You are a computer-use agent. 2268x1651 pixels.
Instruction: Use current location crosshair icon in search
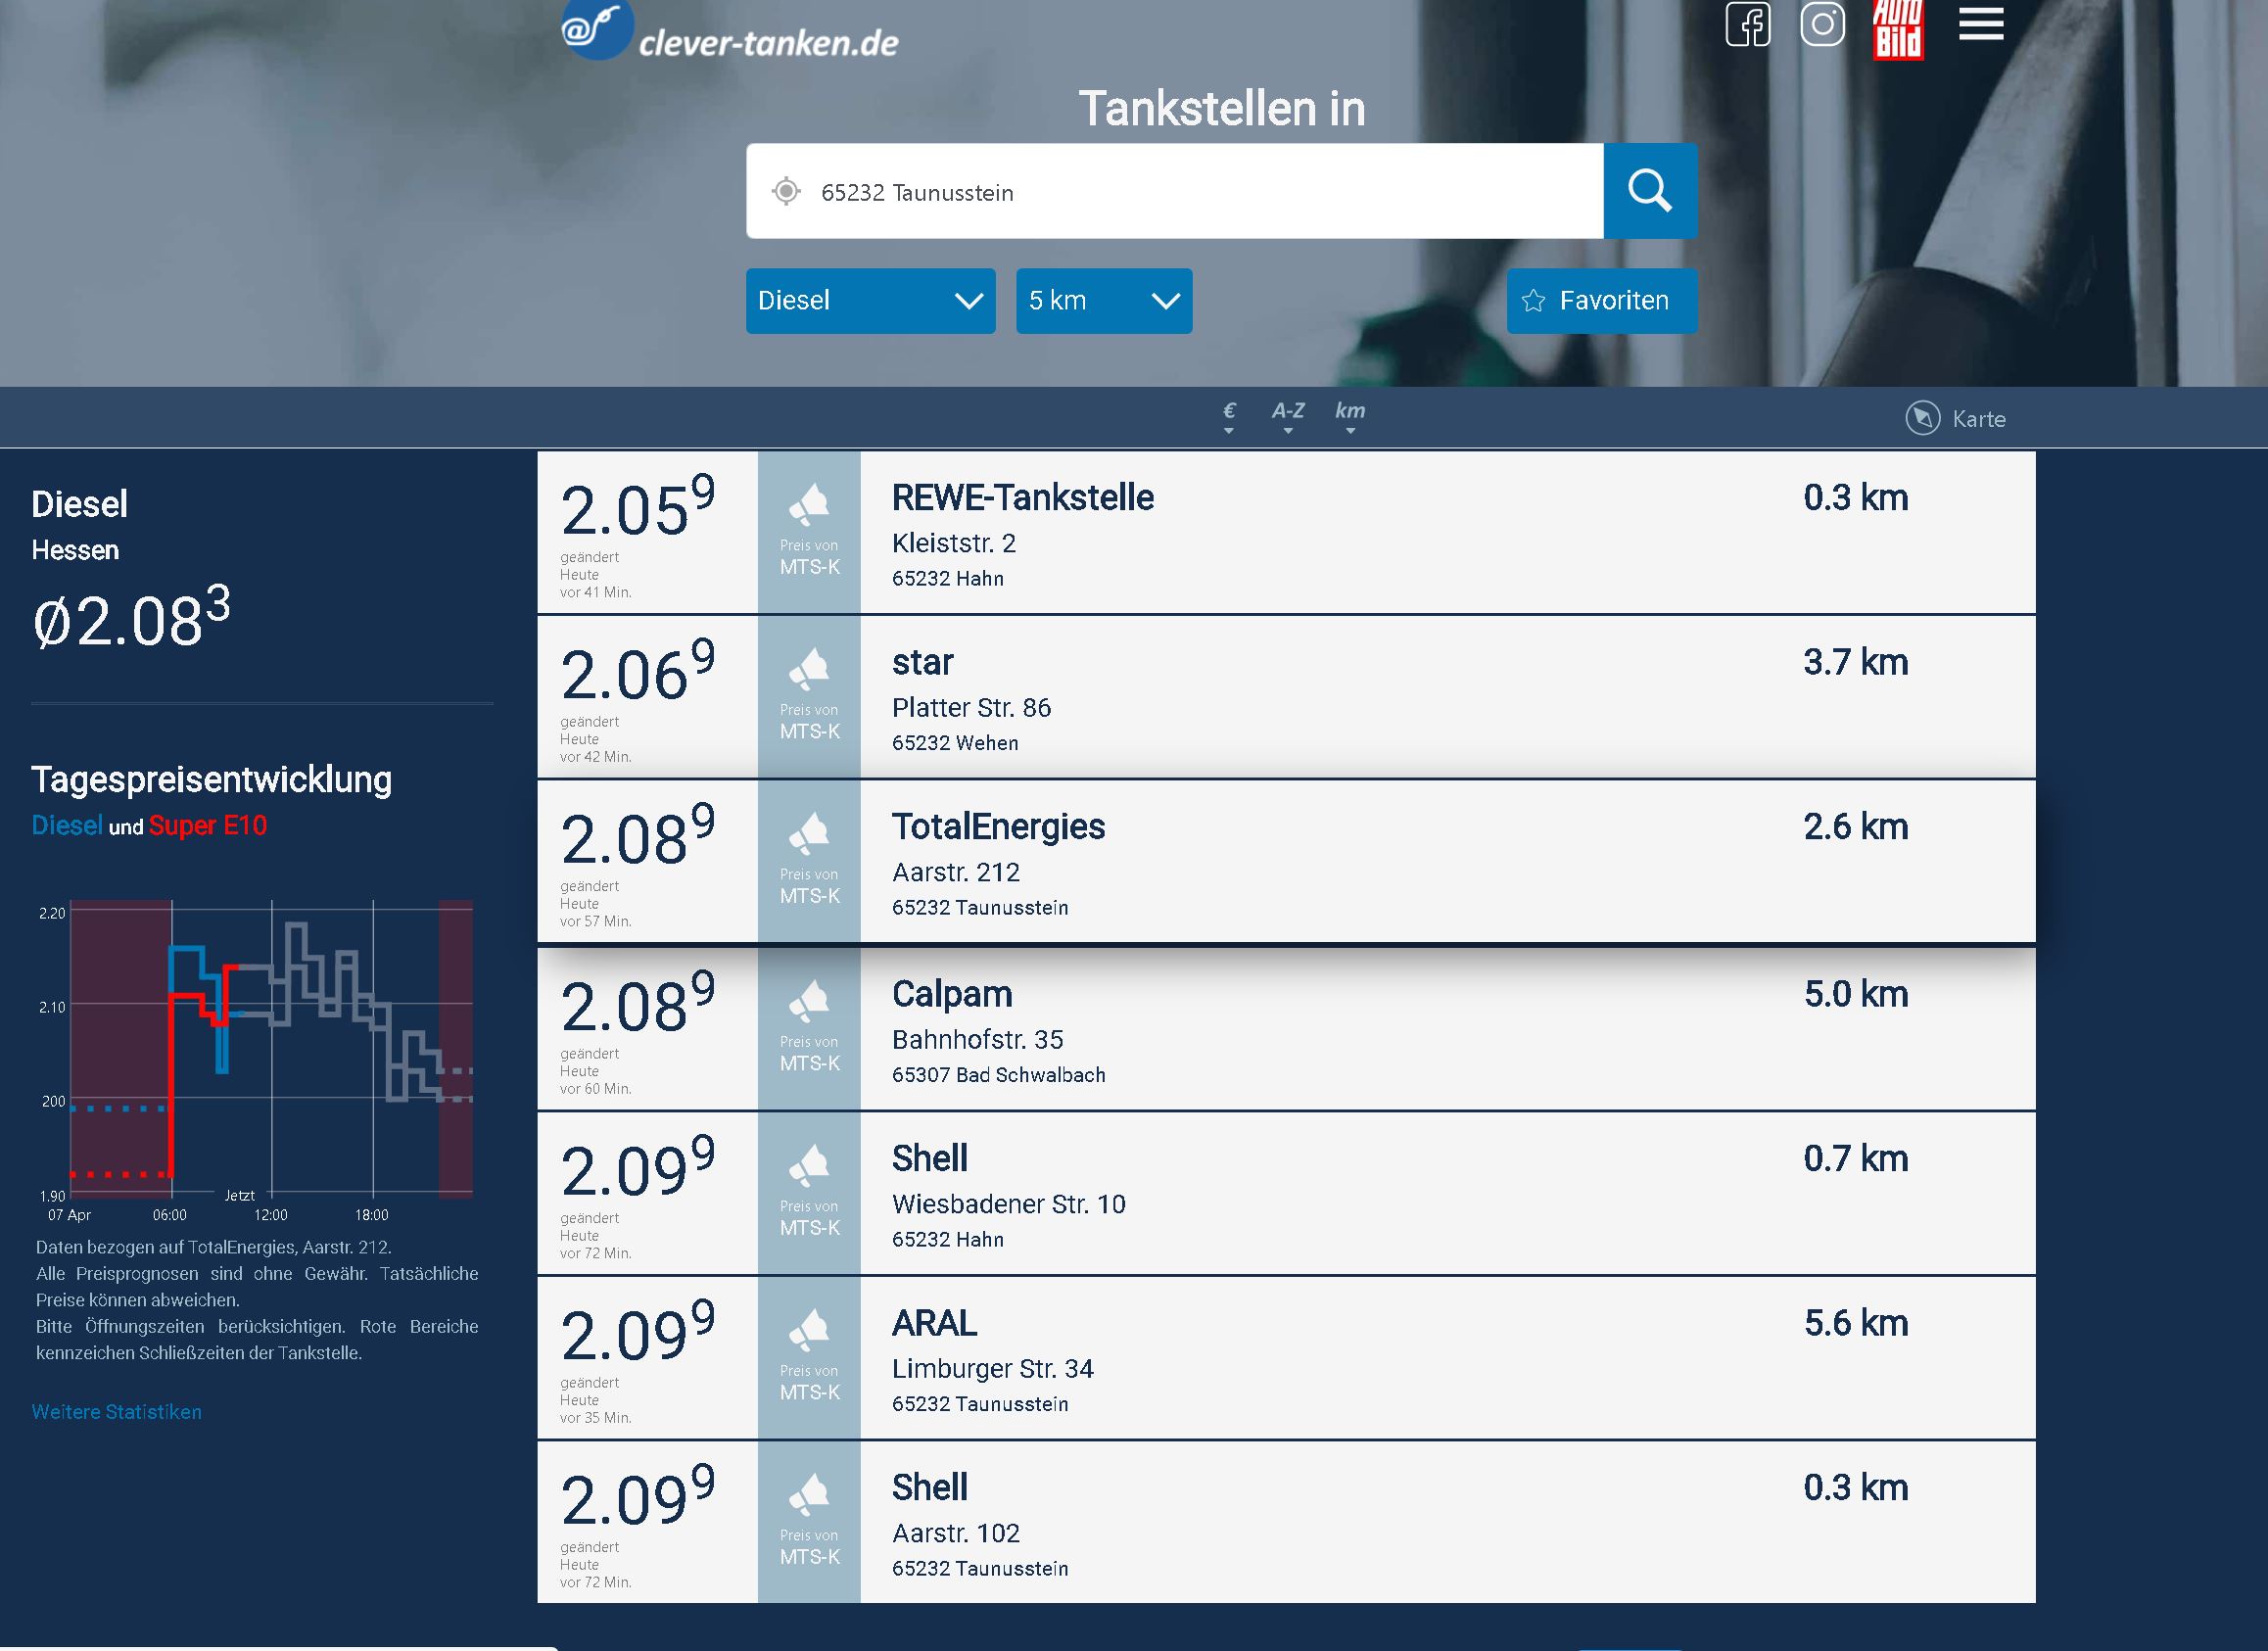tap(786, 191)
